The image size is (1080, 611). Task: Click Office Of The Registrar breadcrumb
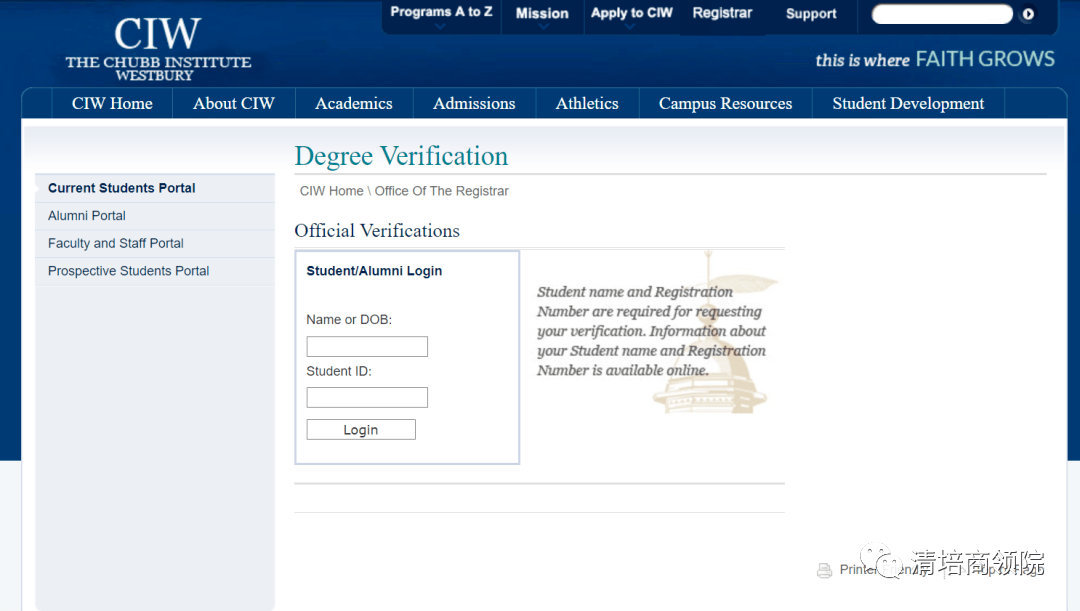(442, 191)
